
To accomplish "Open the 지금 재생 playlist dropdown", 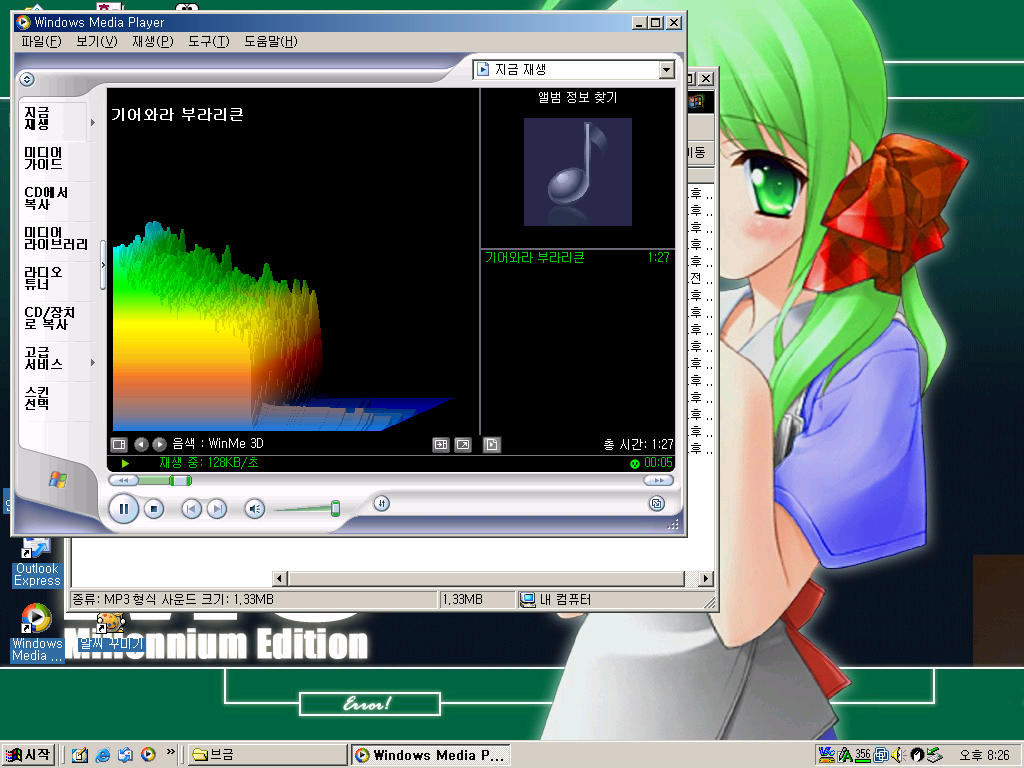I will [667, 70].
